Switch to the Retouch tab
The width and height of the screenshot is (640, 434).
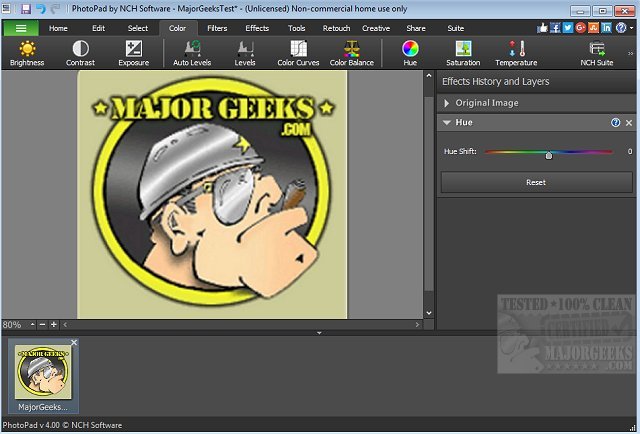coord(336,28)
